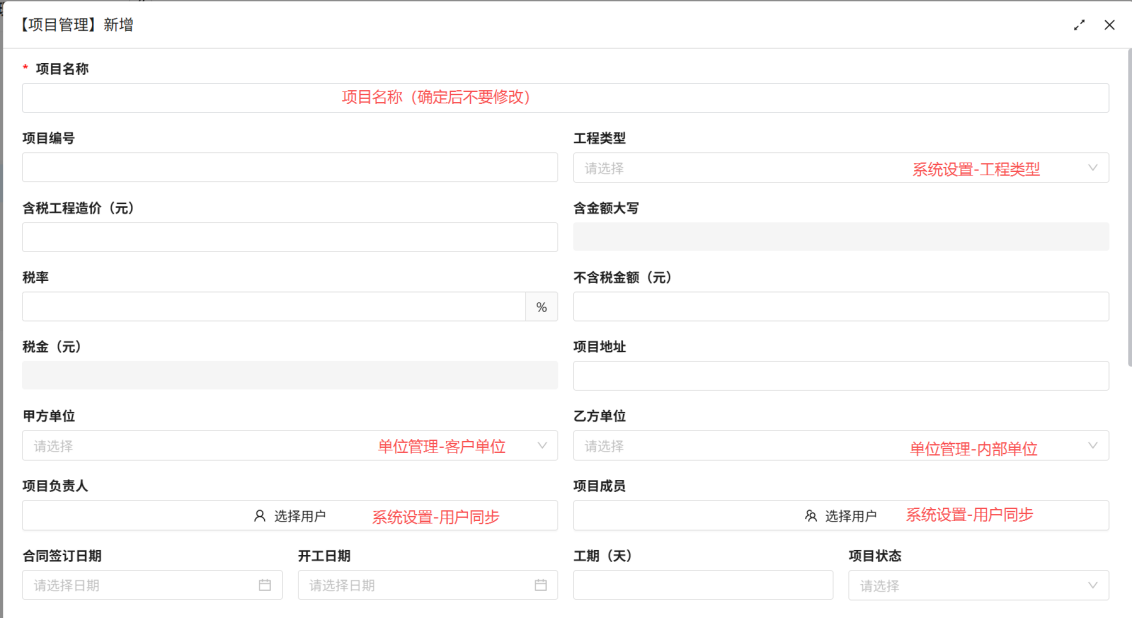Focus the 工期（天） input field
Screen dimensions: 1132x618
pyautogui.click(x=703, y=585)
